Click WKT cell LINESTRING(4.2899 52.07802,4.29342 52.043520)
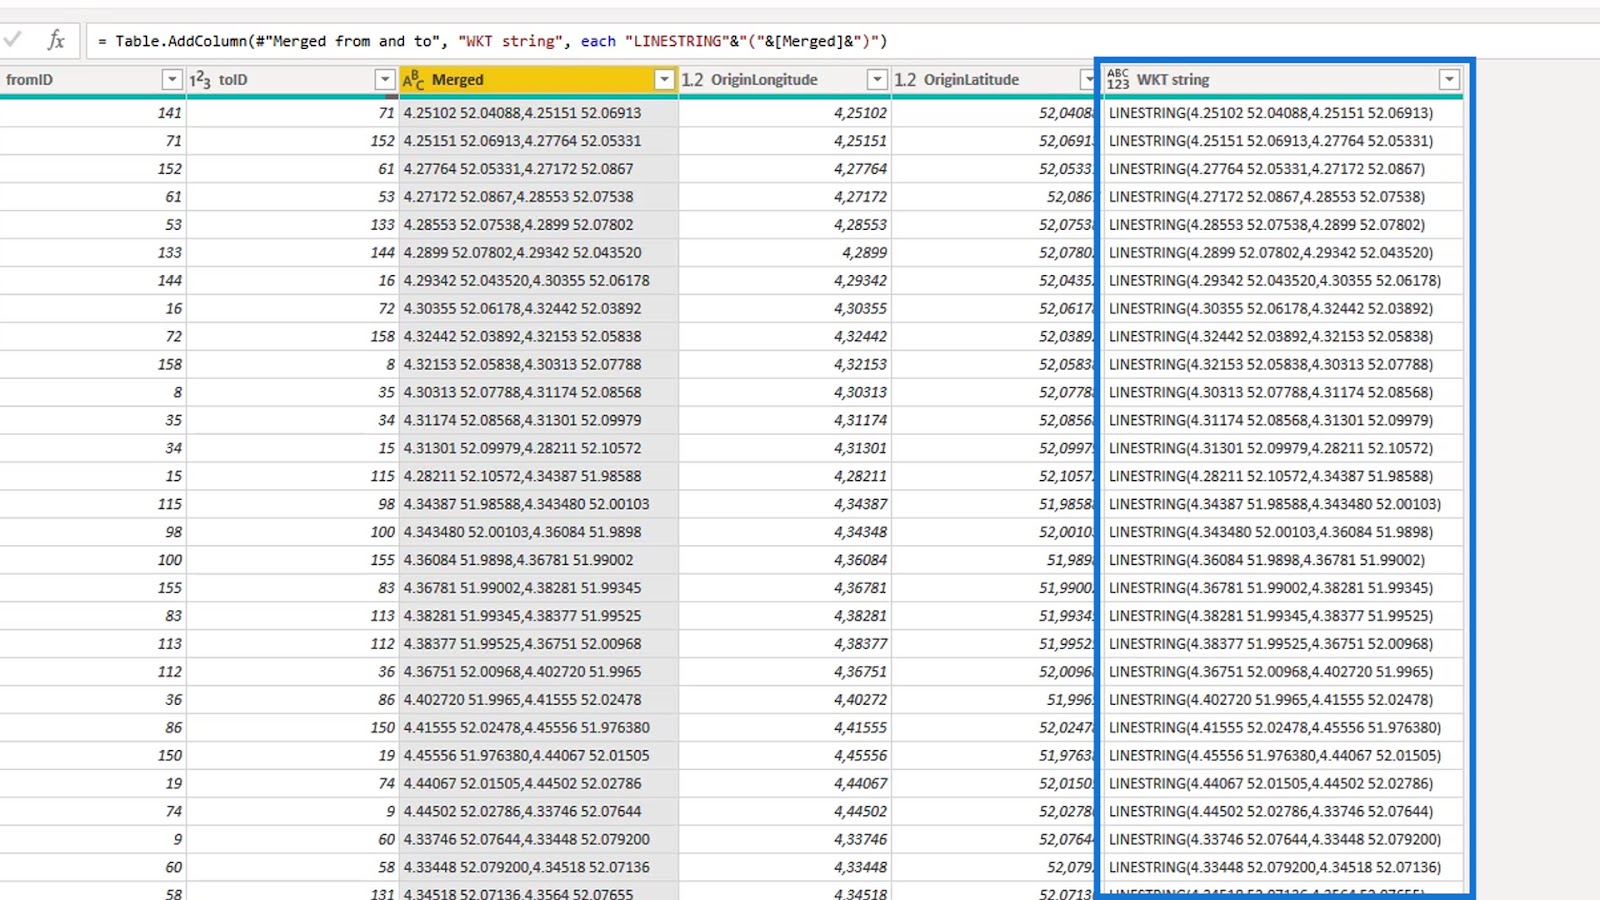Image resolution: width=1600 pixels, height=900 pixels. click(1283, 253)
